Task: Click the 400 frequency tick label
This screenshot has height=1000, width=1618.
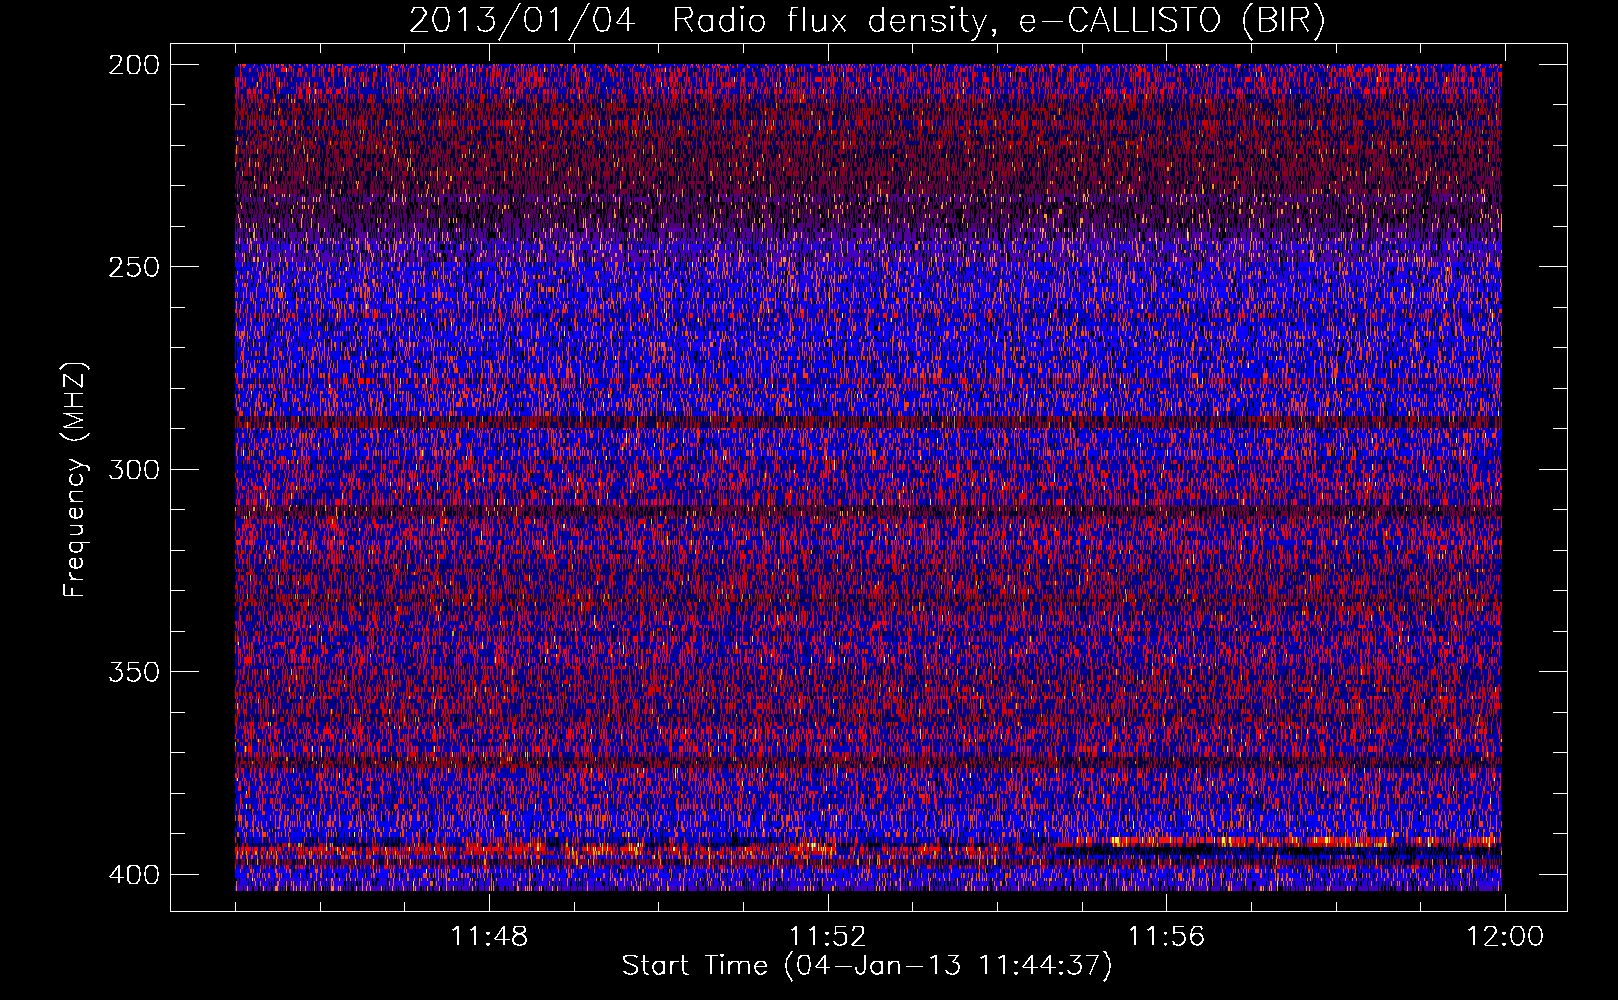Action: (133, 874)
